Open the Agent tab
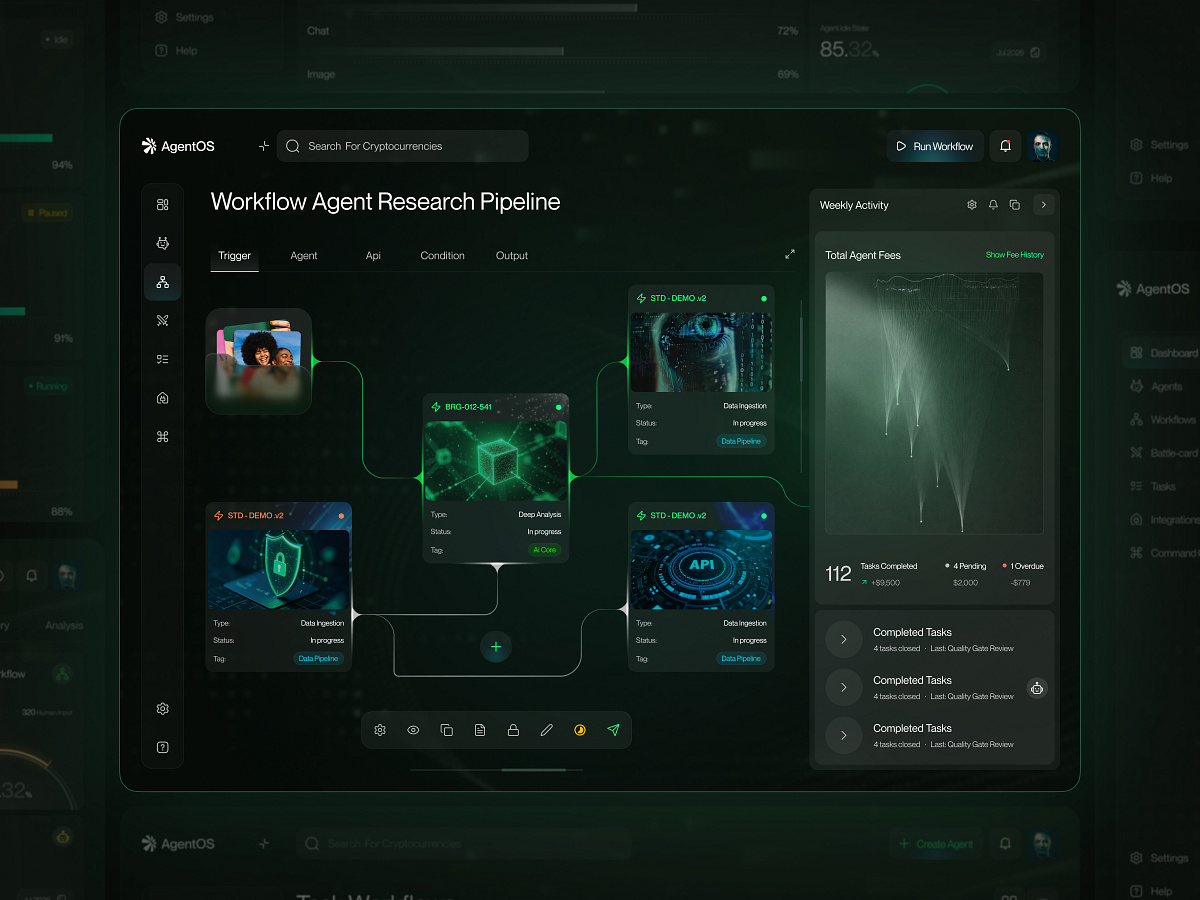The image size is (1200, 900). (303, 255)
